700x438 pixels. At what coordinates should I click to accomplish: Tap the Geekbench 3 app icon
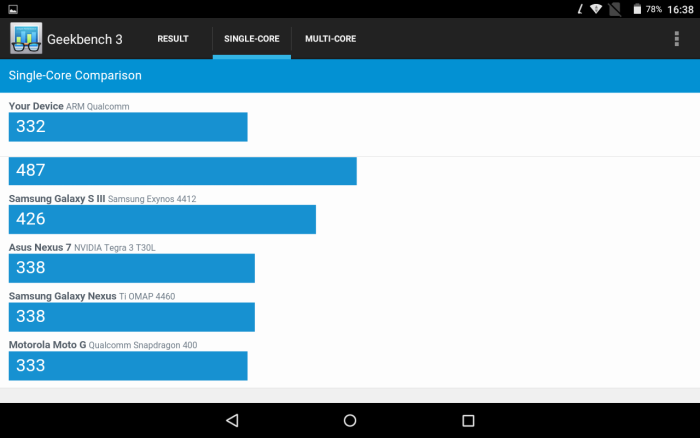[26, 38]
